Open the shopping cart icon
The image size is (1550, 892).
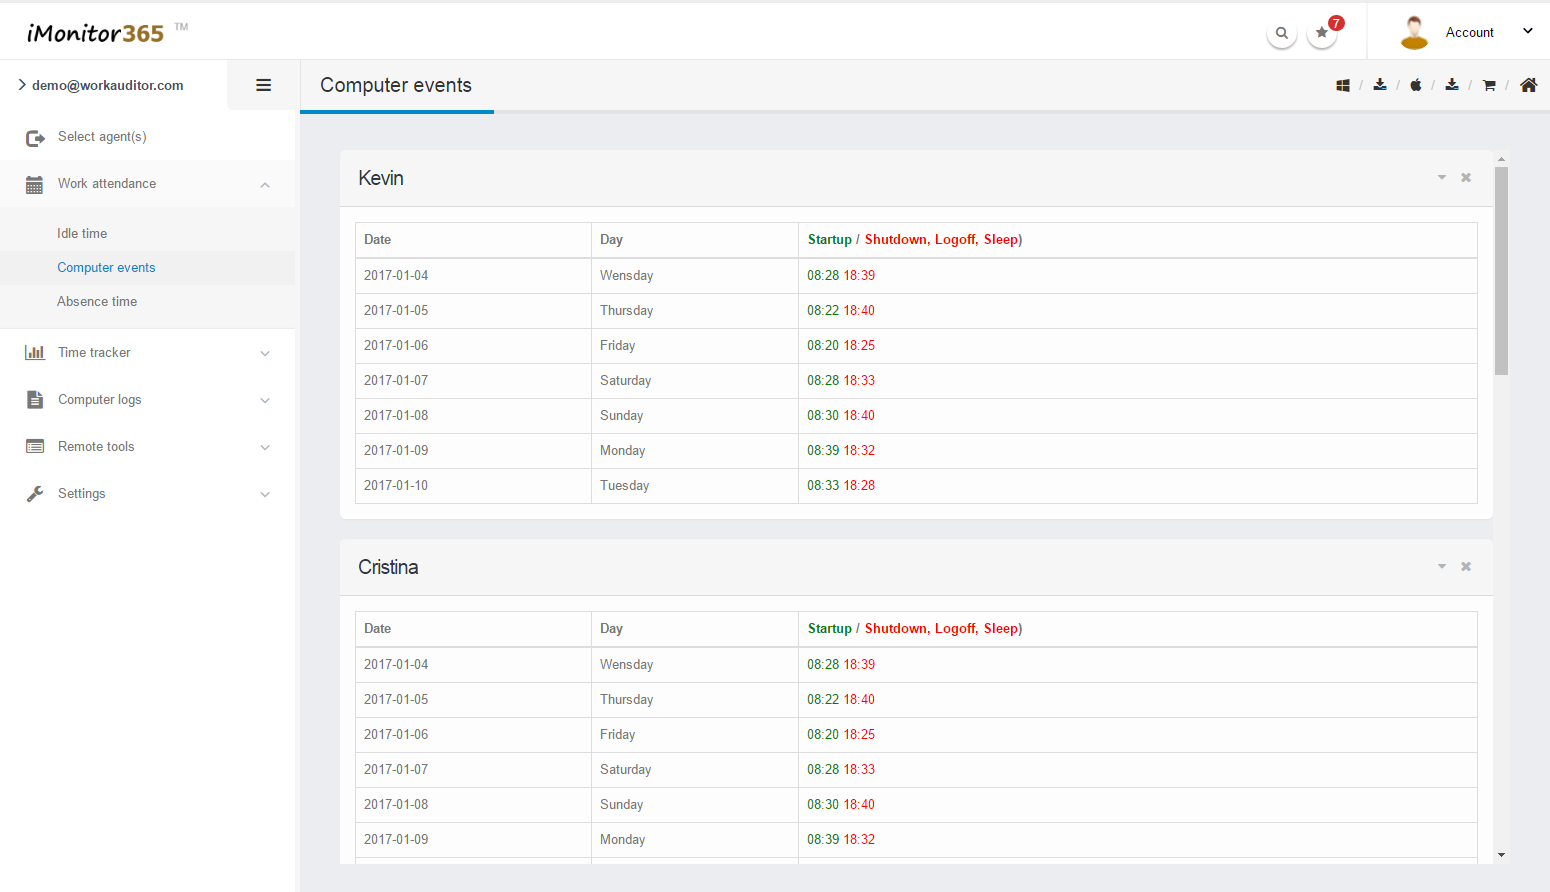tap(1489, 86)
